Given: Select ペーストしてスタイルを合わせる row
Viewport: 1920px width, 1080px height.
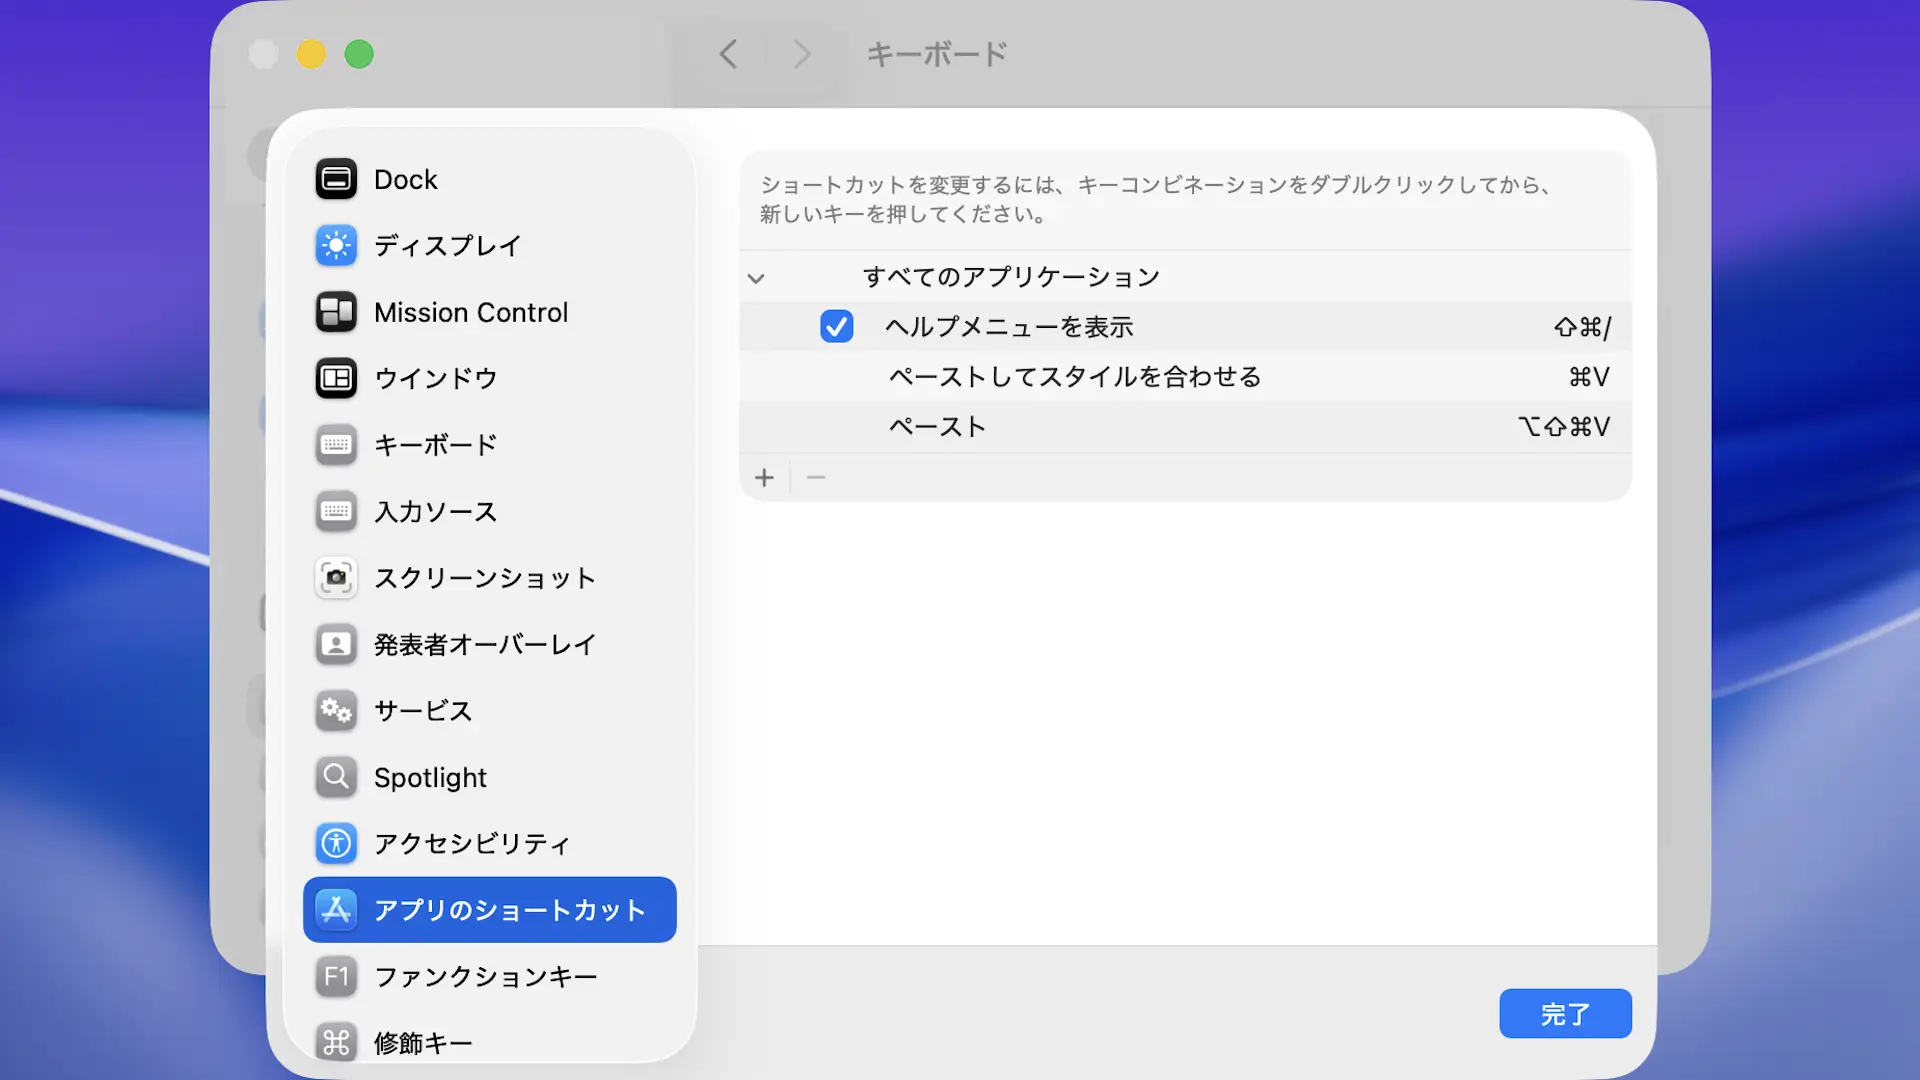Looking at the screenshot, I should [1185, 377].
